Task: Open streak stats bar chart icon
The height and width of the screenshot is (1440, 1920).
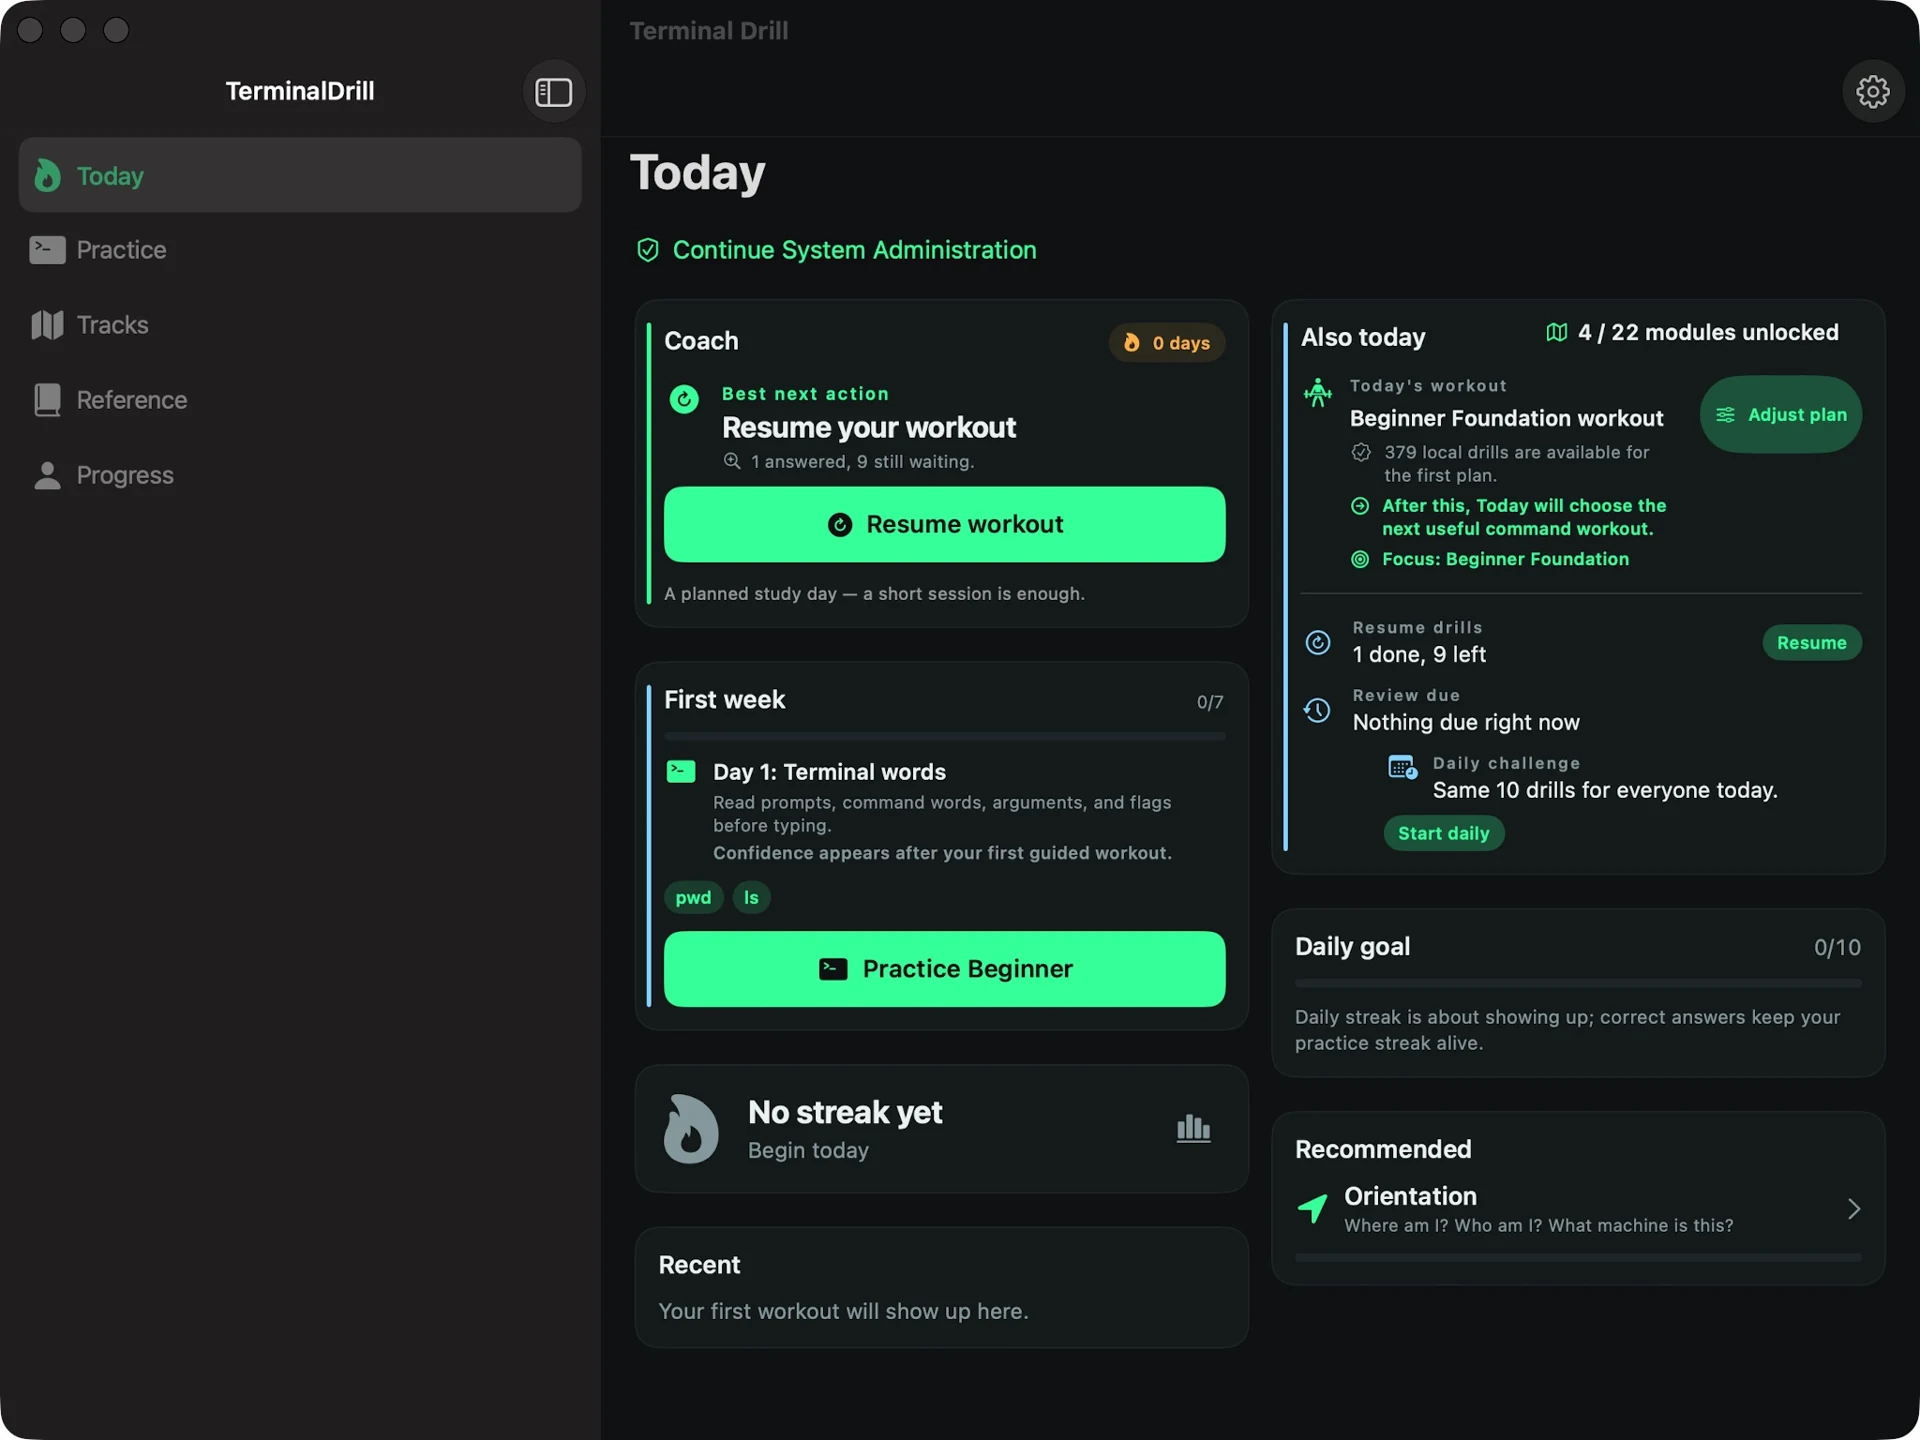Action: (1193, 1128)
